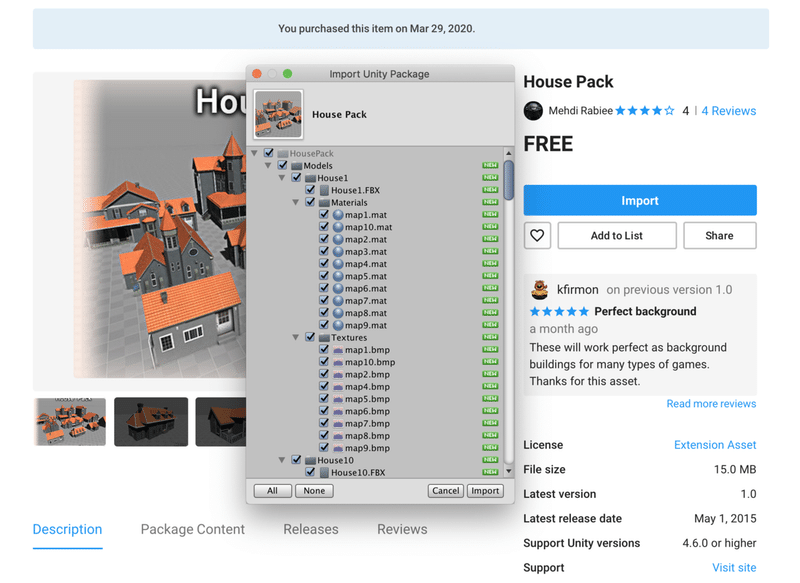This screenshot has height=583, width=800.
Task: Click the Mehdi Rabiee publisher avatar
Action: pos(533,111)
